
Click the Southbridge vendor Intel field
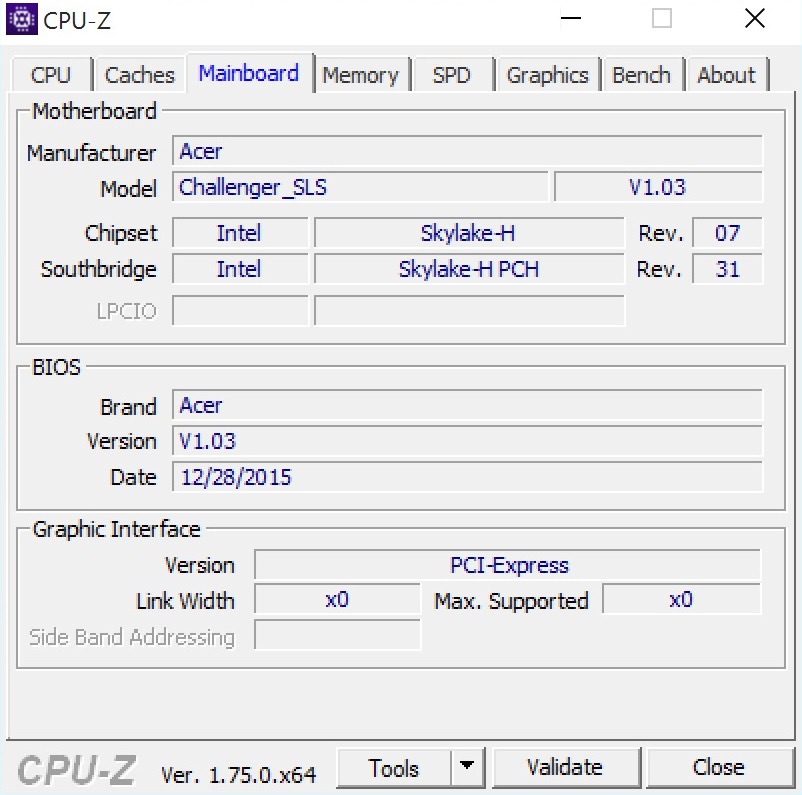240,269
